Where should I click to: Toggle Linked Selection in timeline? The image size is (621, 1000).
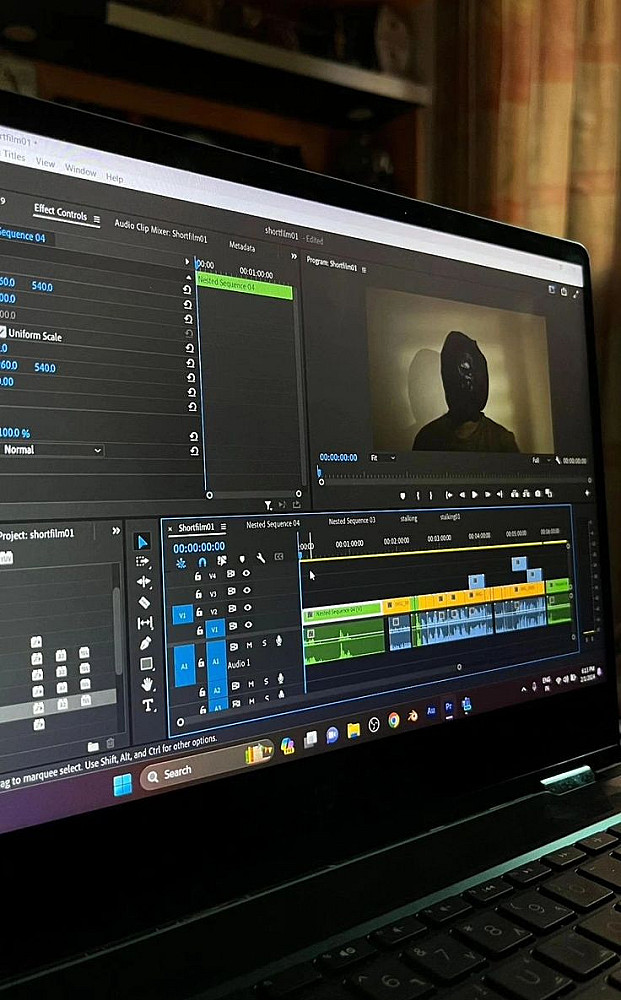tap(222, 561)
